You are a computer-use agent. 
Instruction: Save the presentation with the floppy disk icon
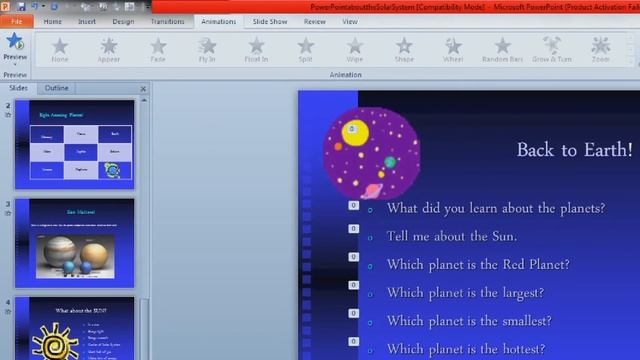[x=21, y=6]
